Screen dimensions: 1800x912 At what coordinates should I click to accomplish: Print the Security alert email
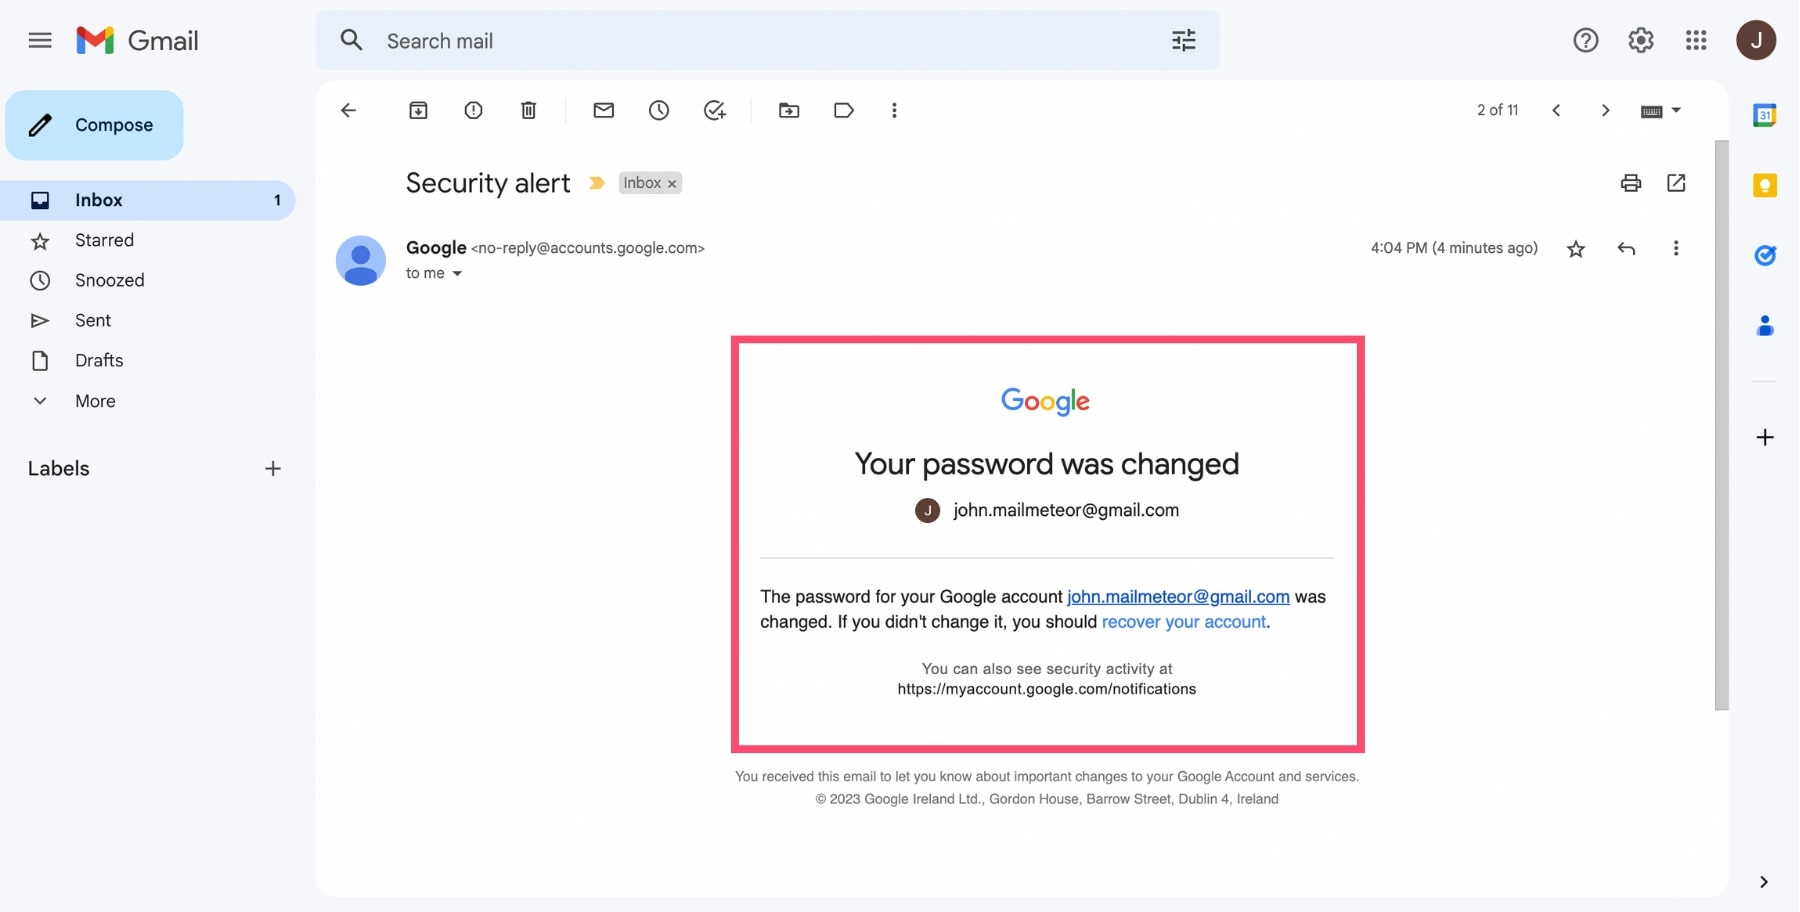[1630, 183]
